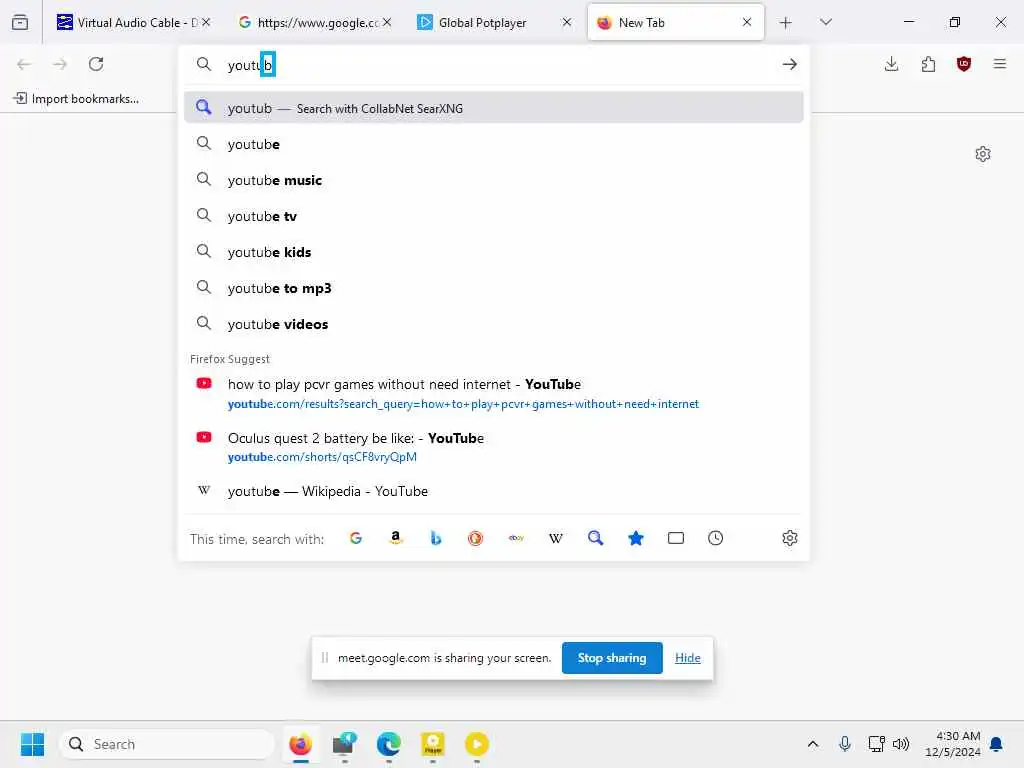1024x768 pixels.
Task: Search within Bookmarks star icon
Action: (x=635, y=538)
